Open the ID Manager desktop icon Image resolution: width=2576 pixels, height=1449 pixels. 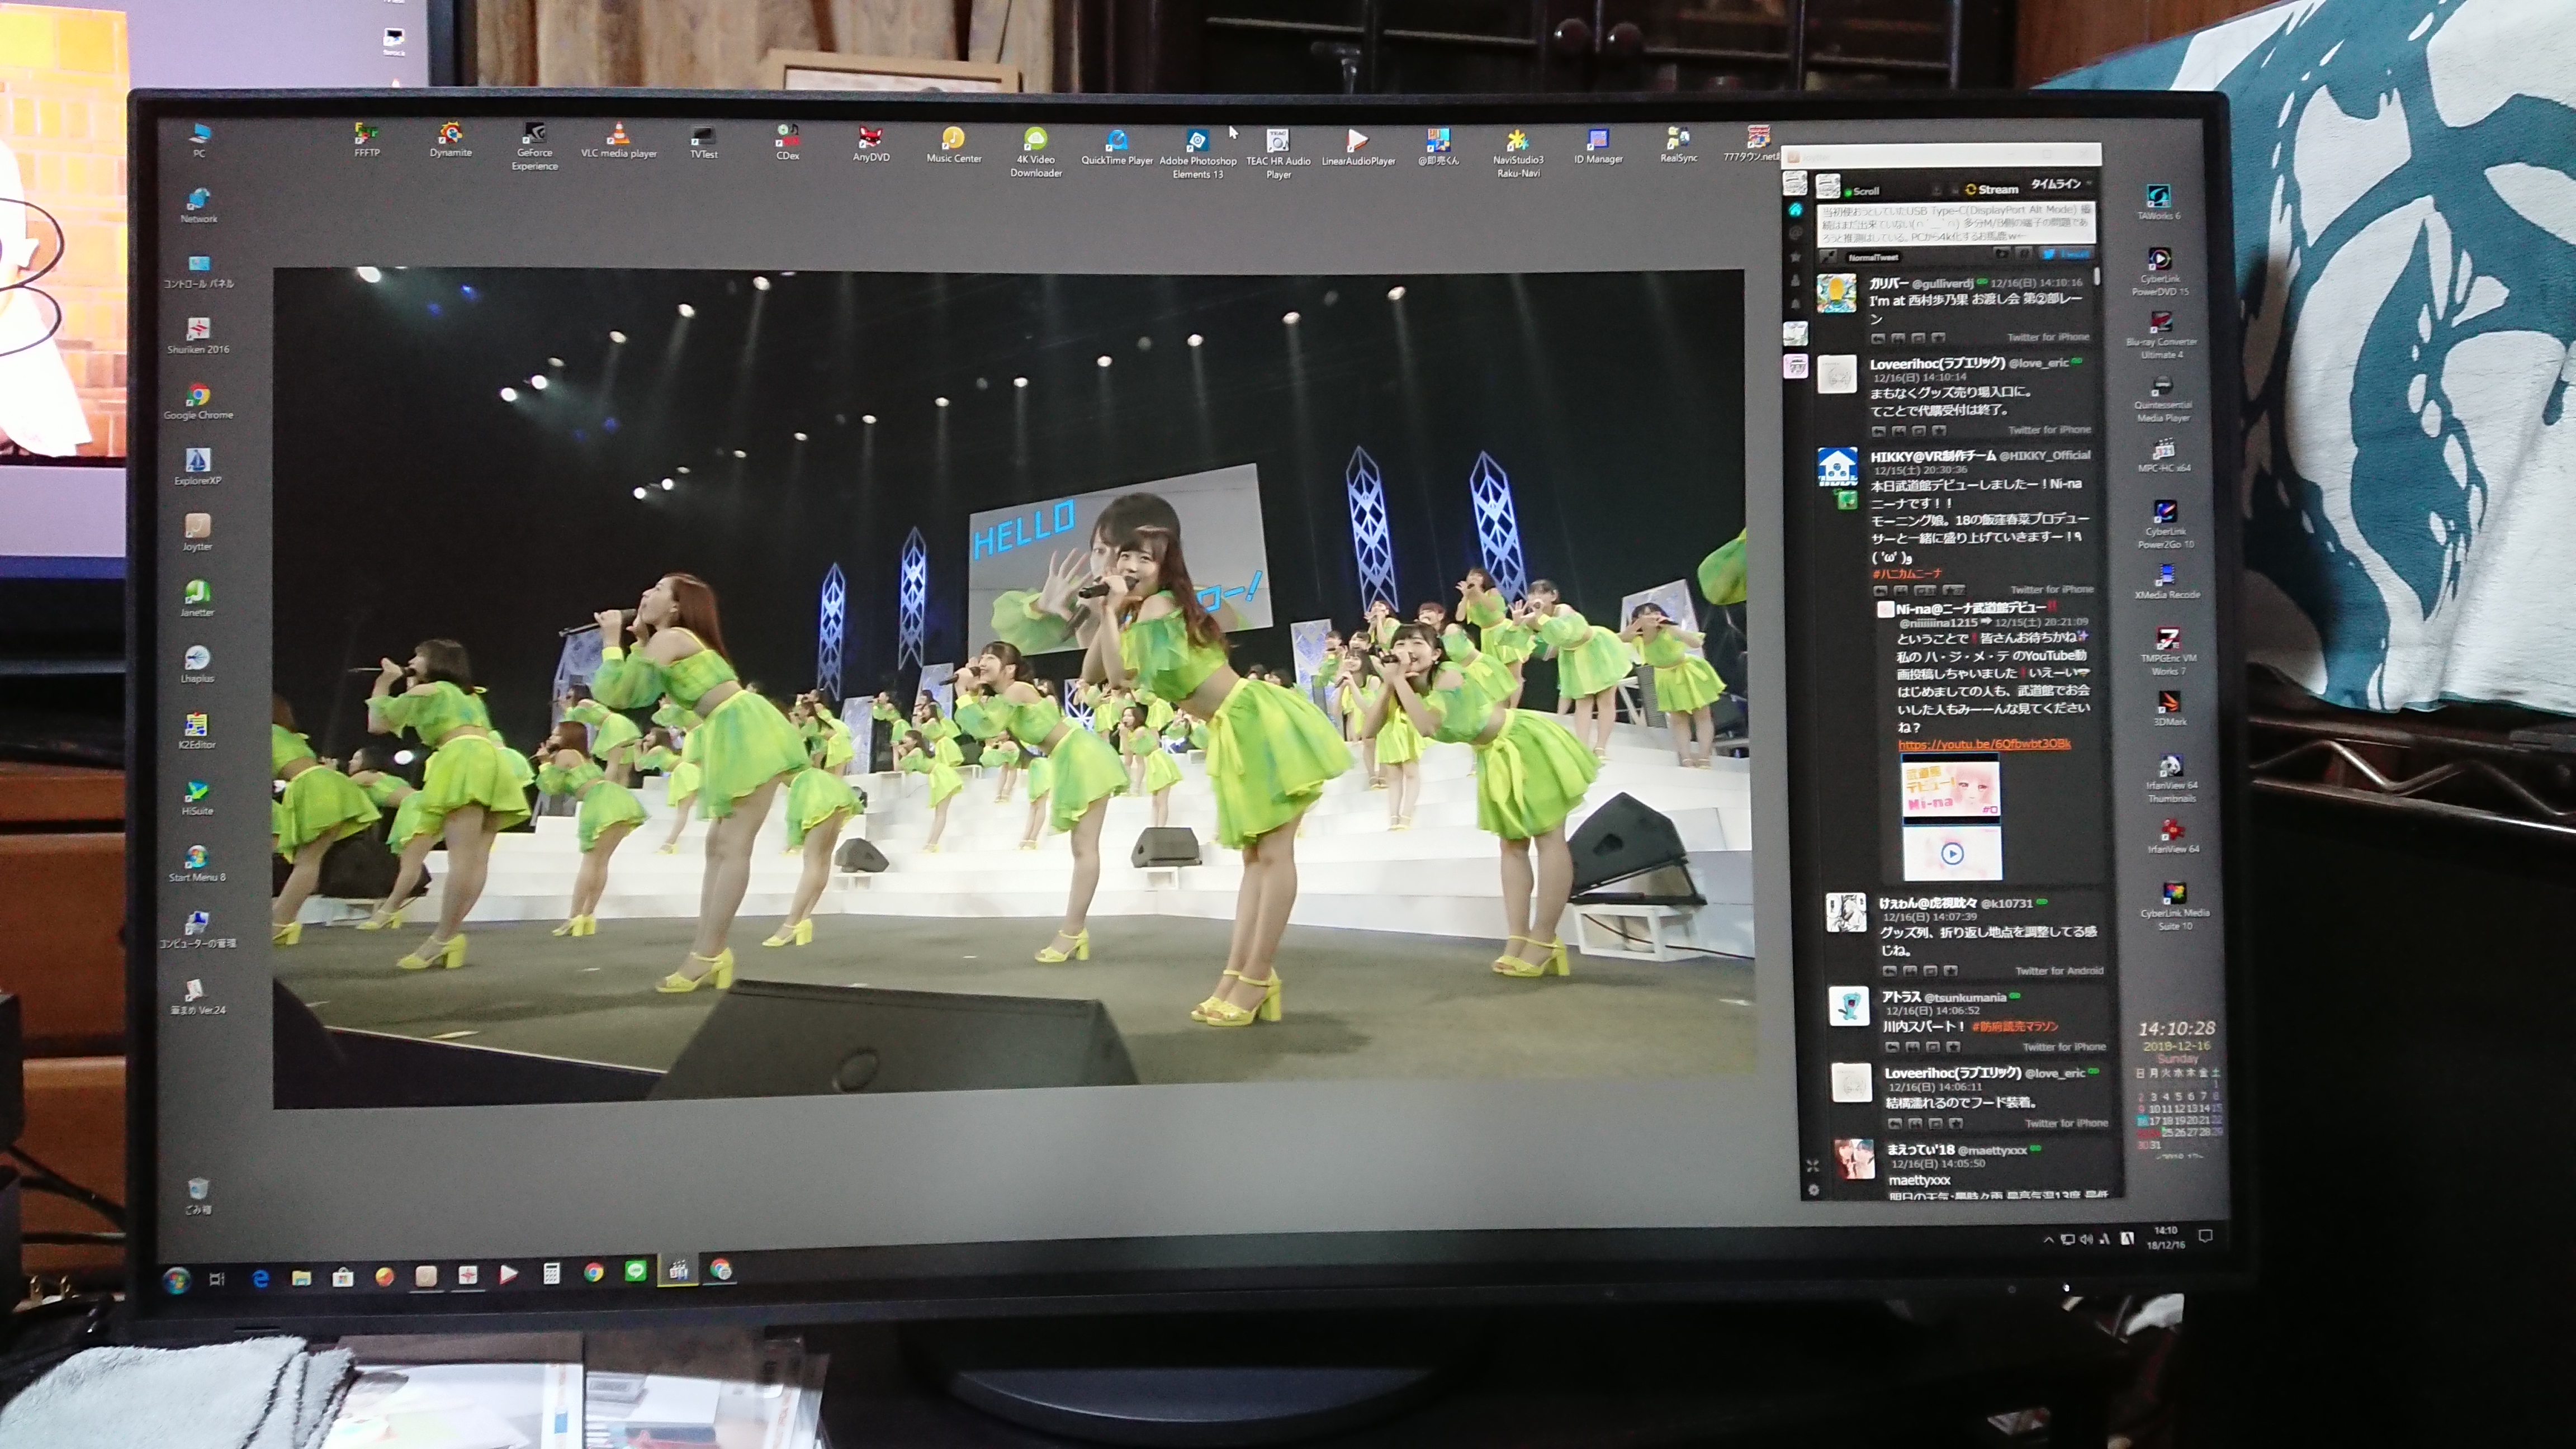(x=1597, y=145)
